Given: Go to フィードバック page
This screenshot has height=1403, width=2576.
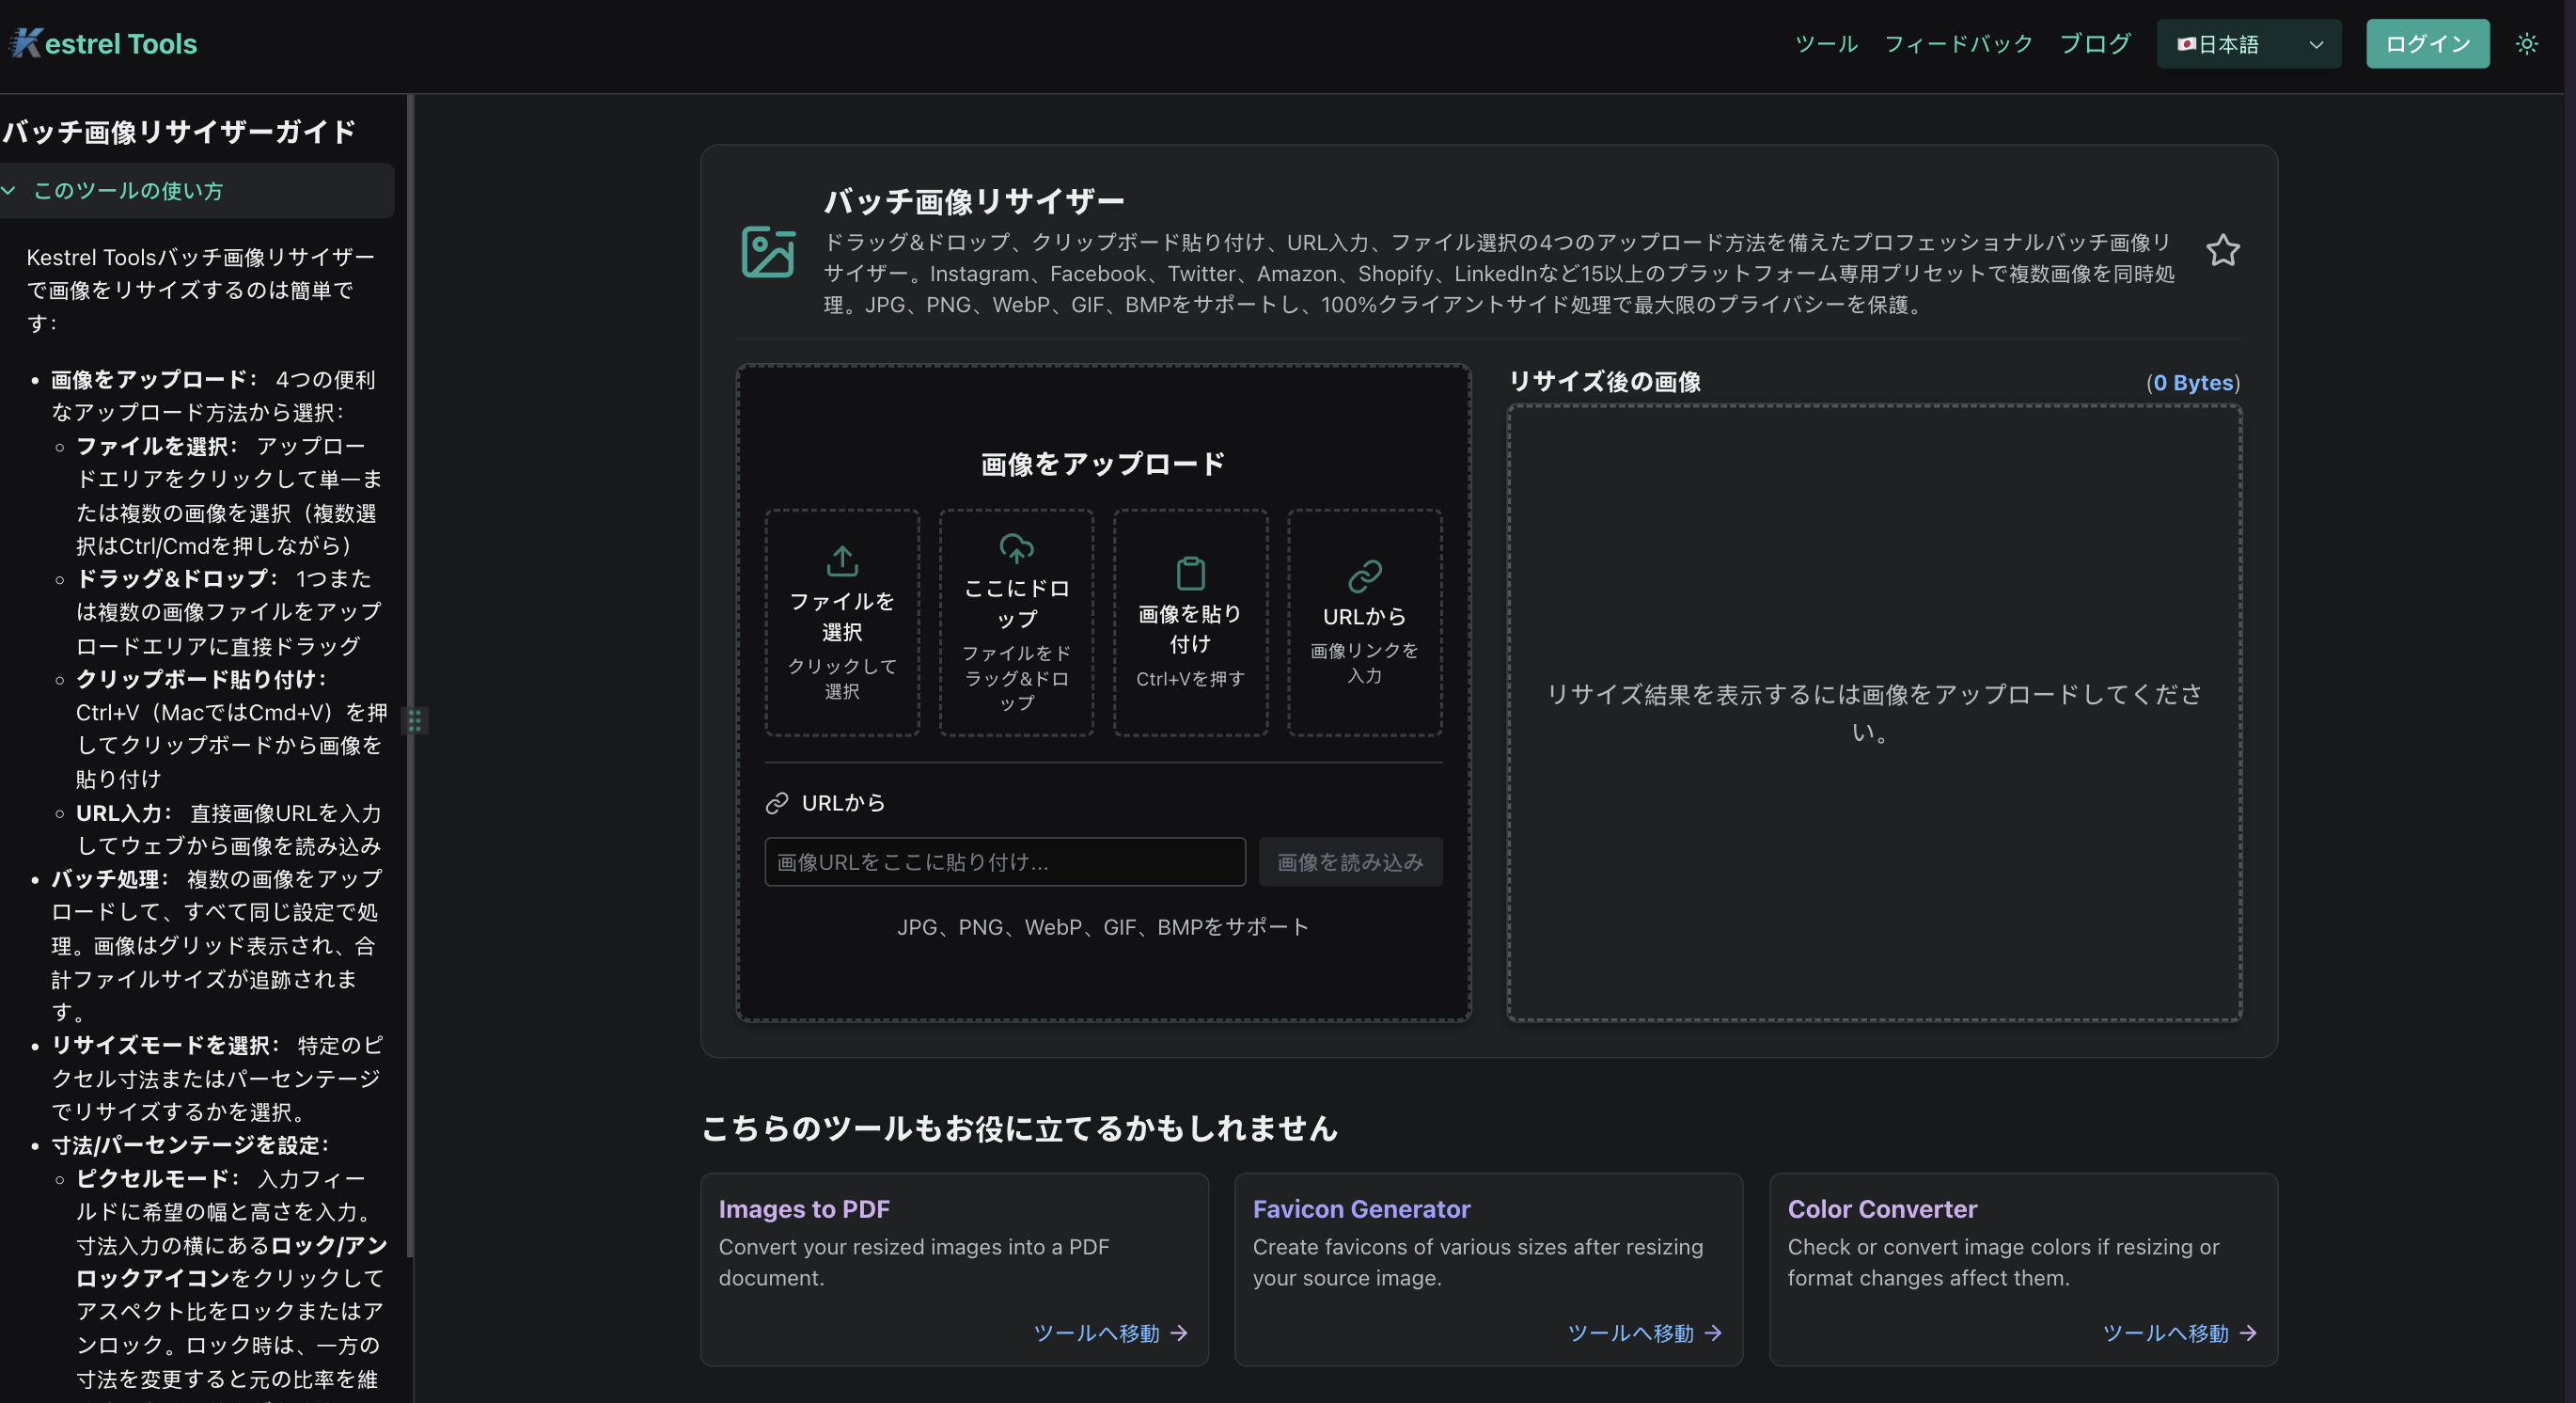Looking at the screenshot, I should point(1958,44).
